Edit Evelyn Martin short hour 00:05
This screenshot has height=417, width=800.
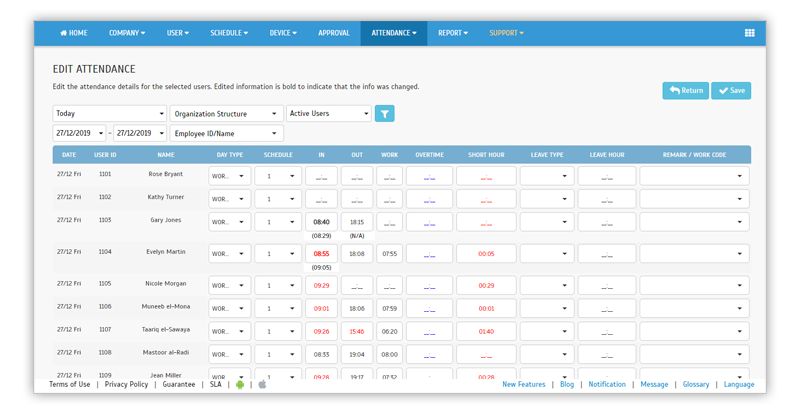pyautogui.click(x=486, y=254)
